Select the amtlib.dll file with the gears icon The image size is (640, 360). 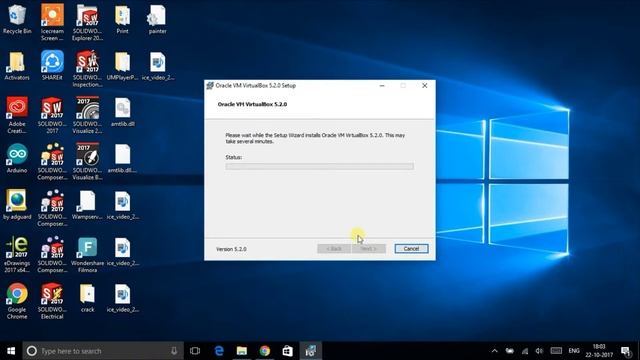click(x=122, y=112)
